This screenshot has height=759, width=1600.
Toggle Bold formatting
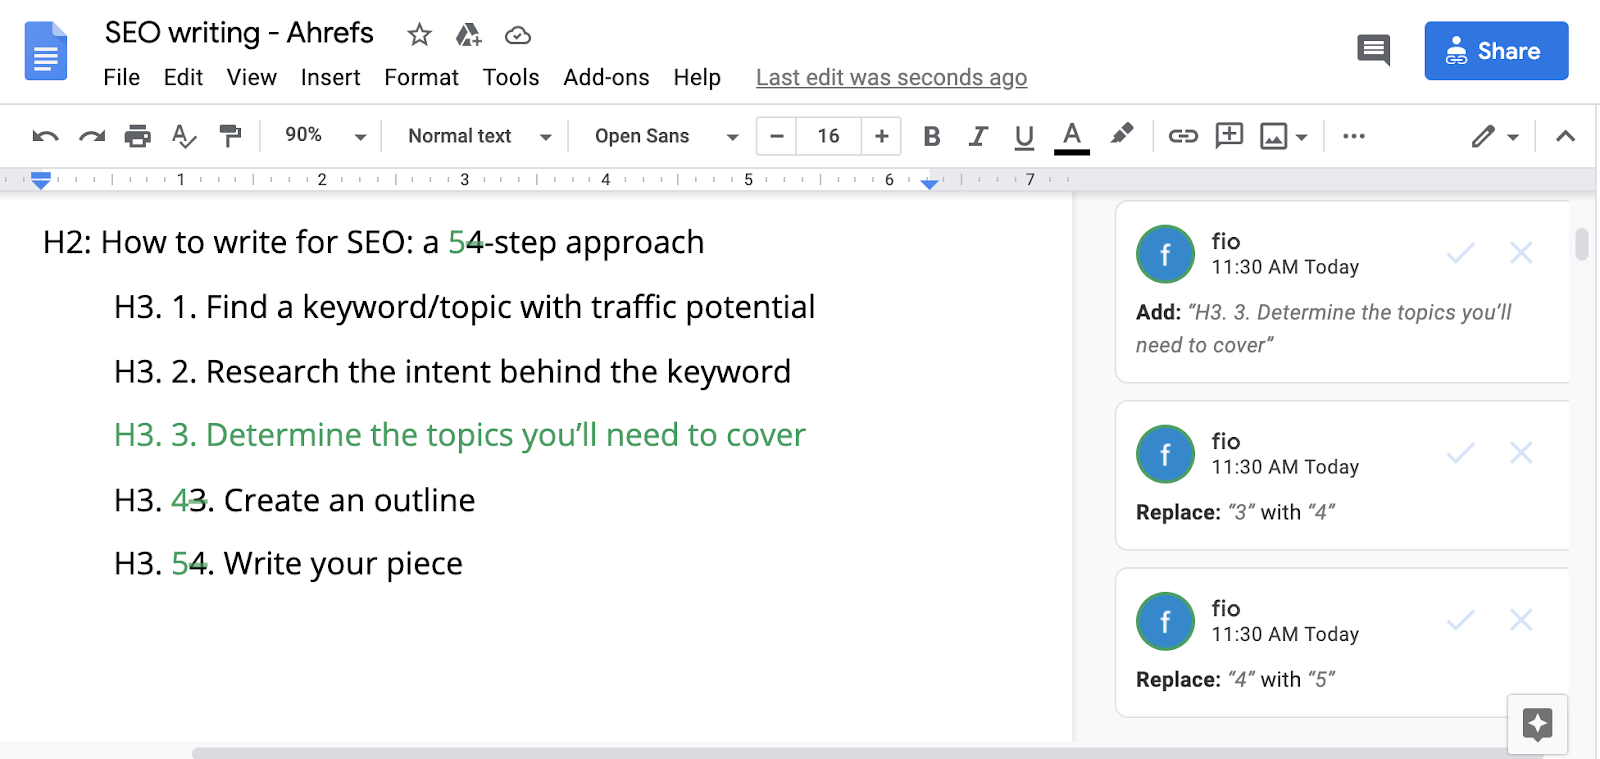932,136
